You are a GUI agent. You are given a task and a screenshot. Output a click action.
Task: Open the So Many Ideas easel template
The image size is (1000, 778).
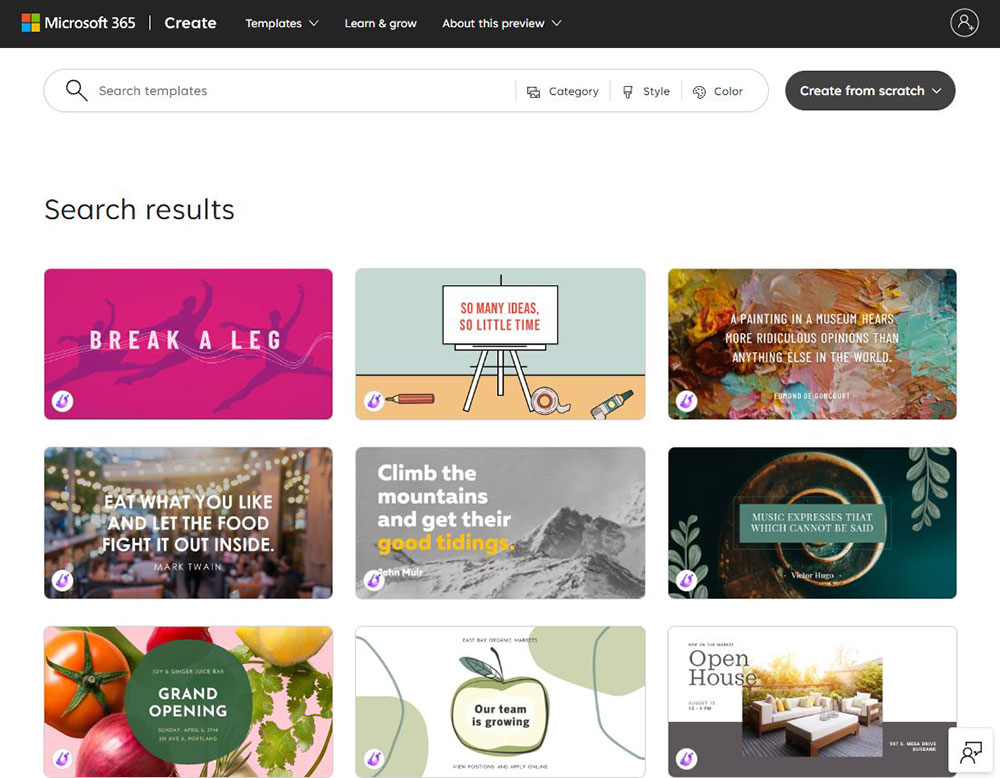(500, 344)
